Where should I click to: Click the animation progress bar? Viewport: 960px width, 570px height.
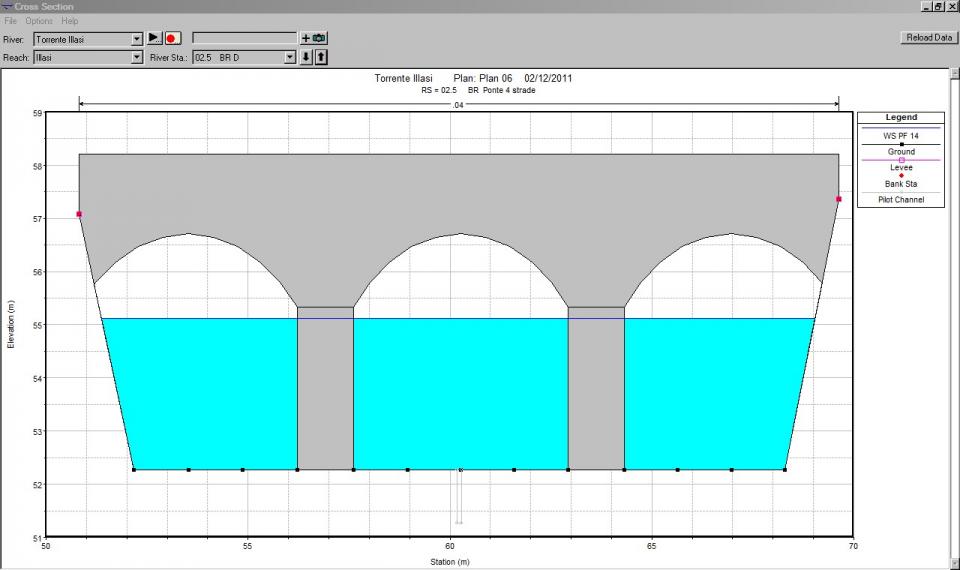[244, 38]
